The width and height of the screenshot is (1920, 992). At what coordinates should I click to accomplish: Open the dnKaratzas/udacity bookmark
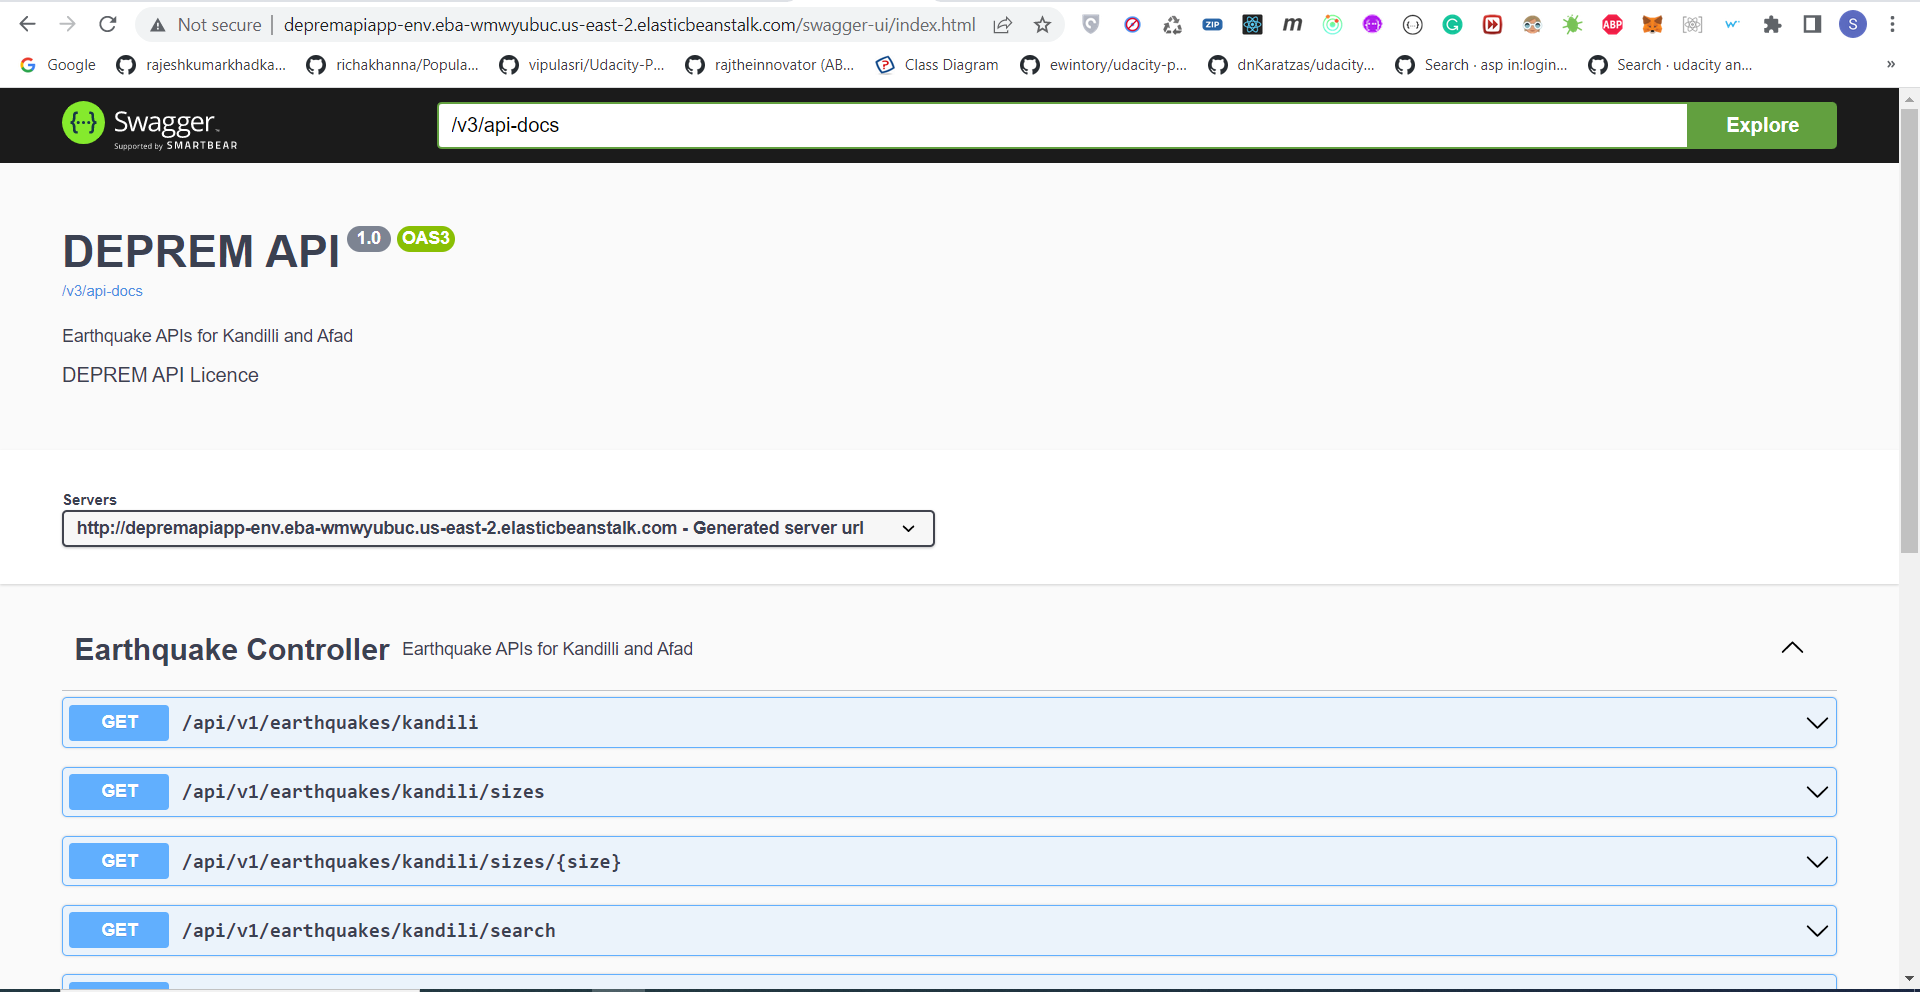[x=1291, y=65]
